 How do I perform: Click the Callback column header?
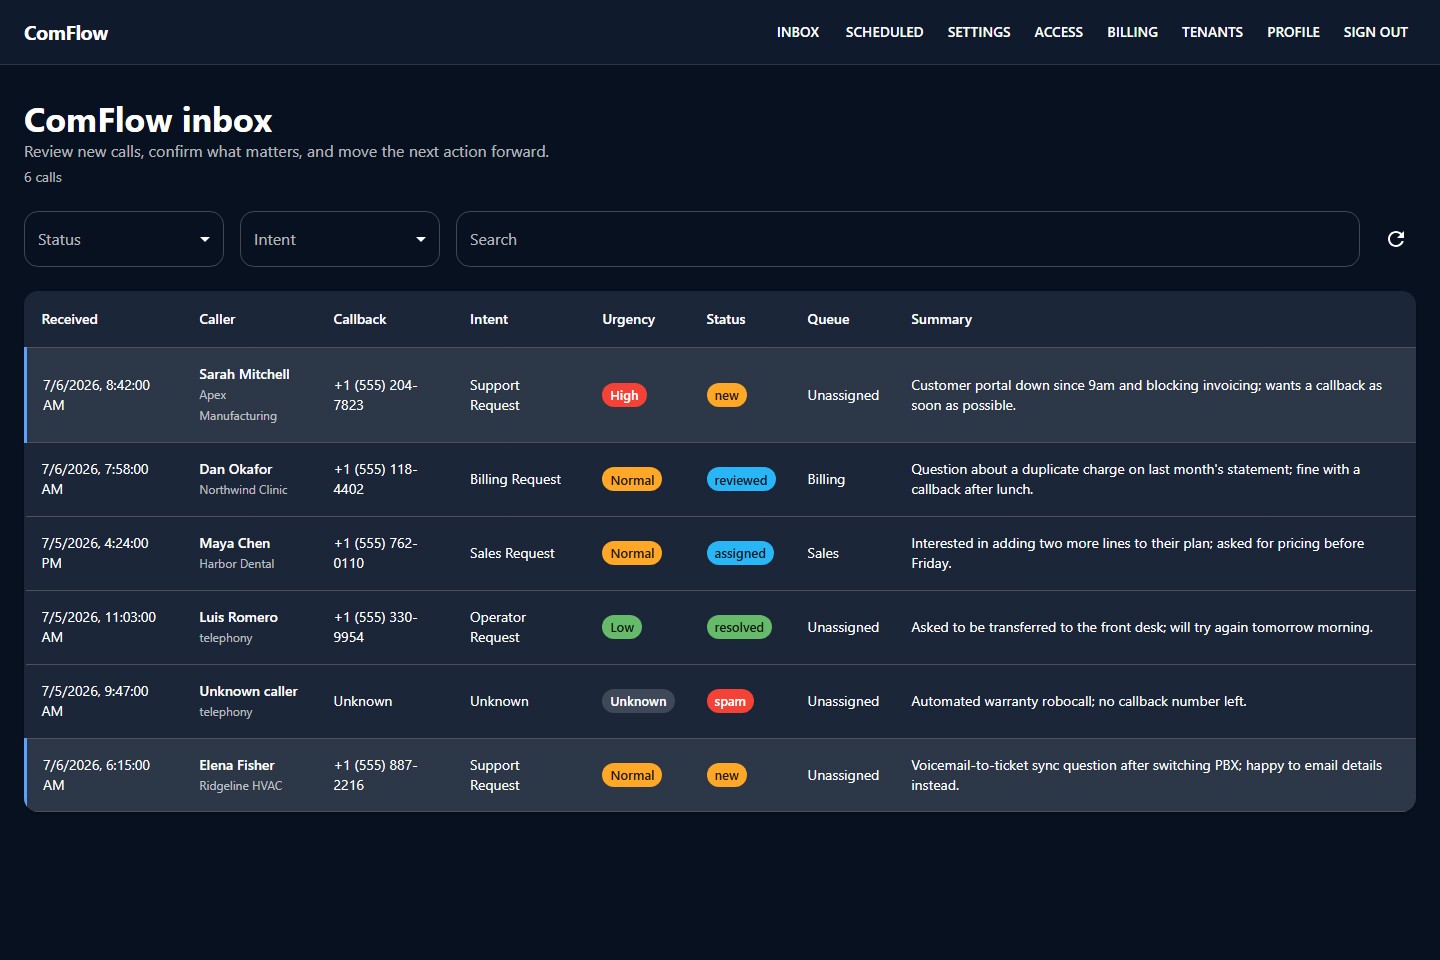(x=360, y=319)
